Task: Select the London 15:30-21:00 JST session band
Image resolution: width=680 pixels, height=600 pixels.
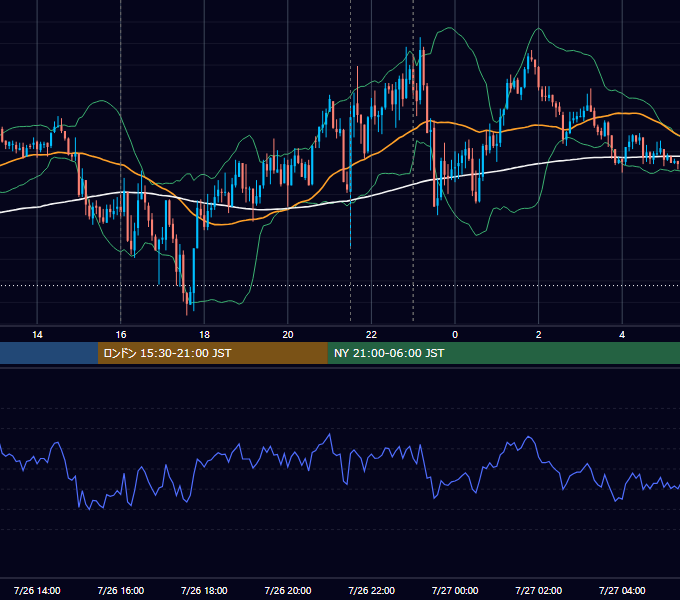Action: tap(212, 353)
